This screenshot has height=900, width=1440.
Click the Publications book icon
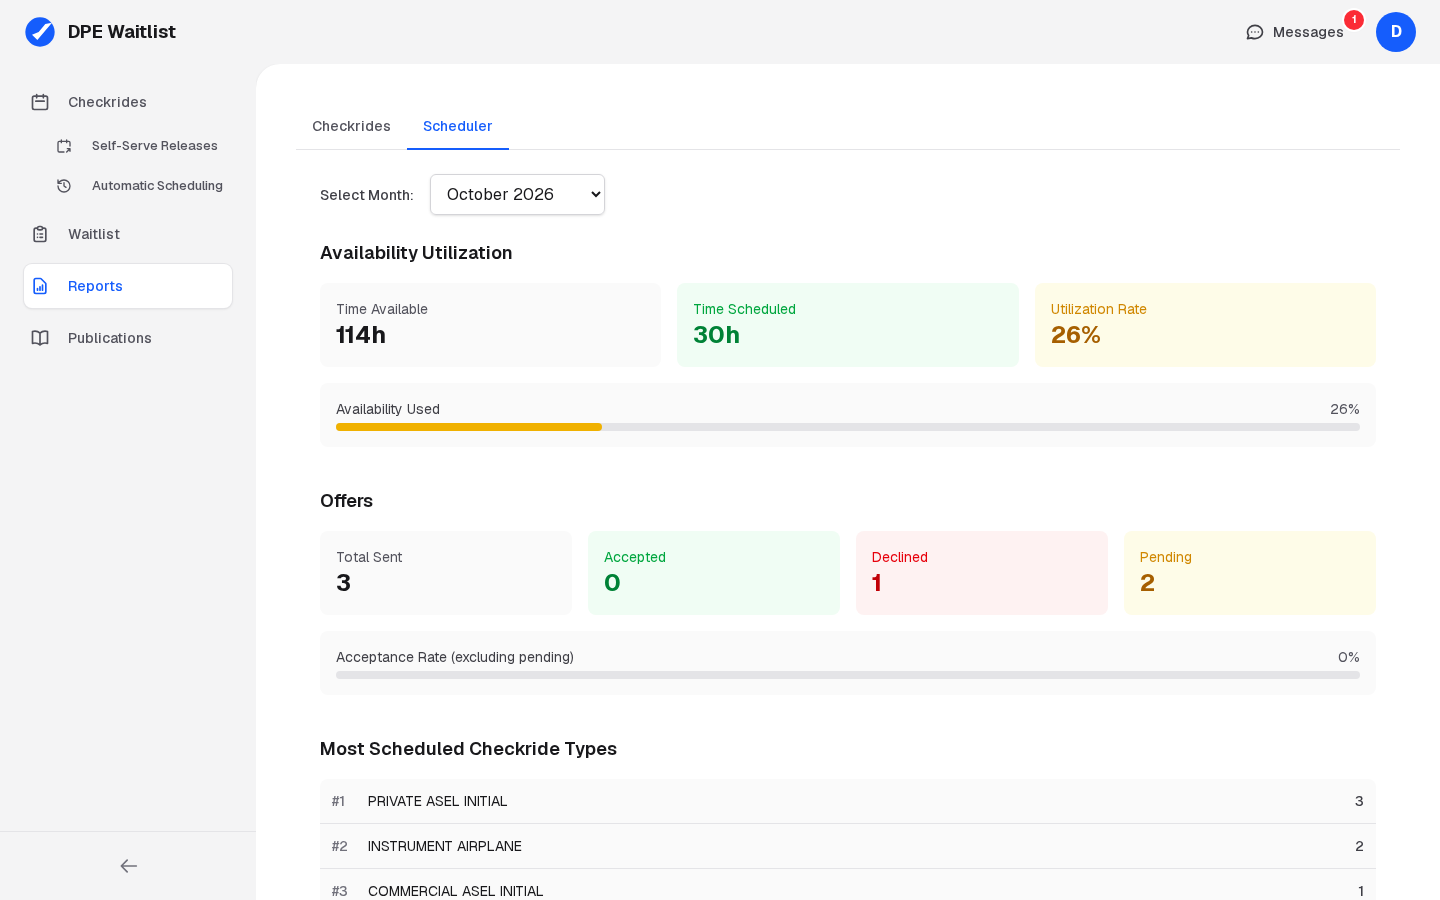pos(40,338)
